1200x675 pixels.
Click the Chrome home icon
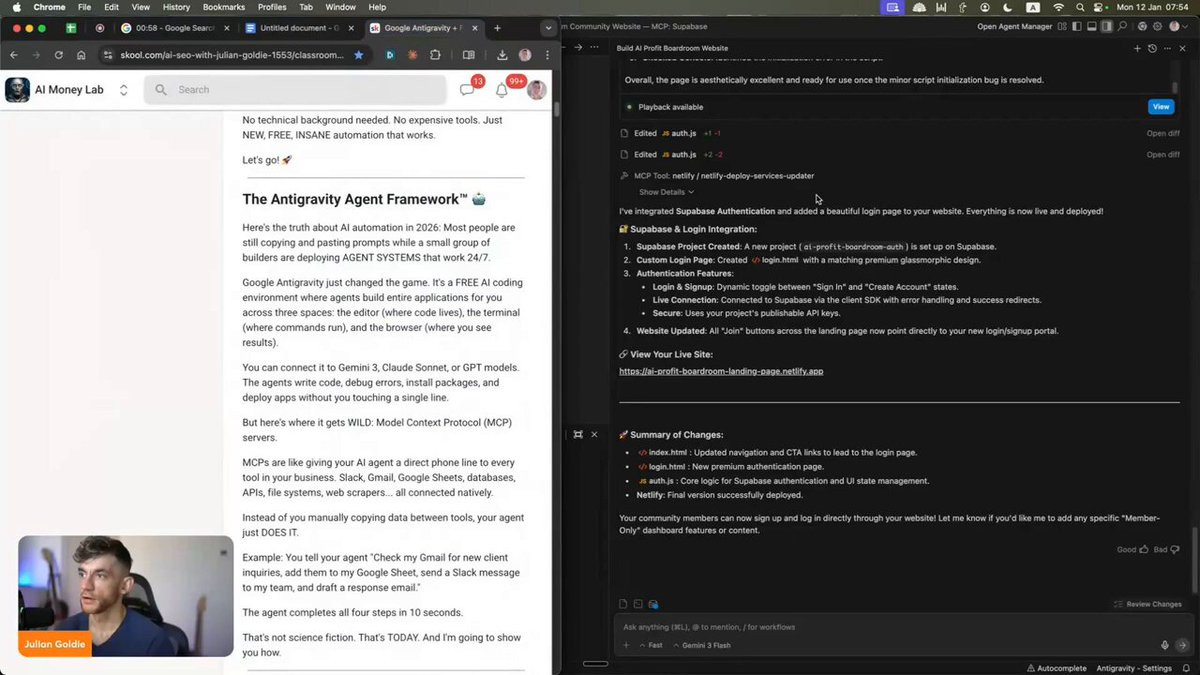point(81,55)
